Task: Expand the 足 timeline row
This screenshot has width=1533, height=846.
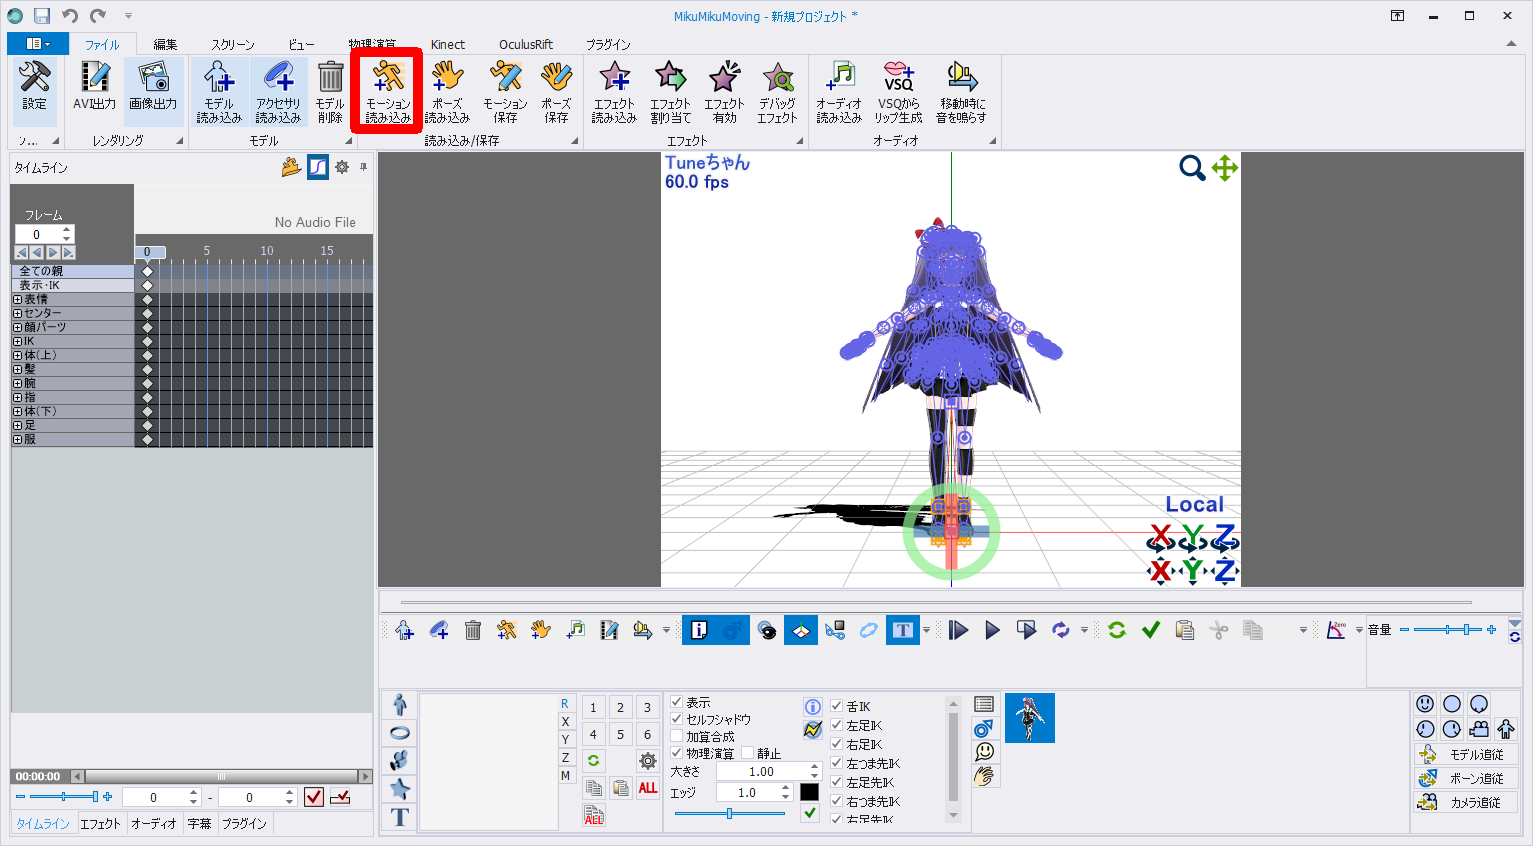Action: click(17, 425)
